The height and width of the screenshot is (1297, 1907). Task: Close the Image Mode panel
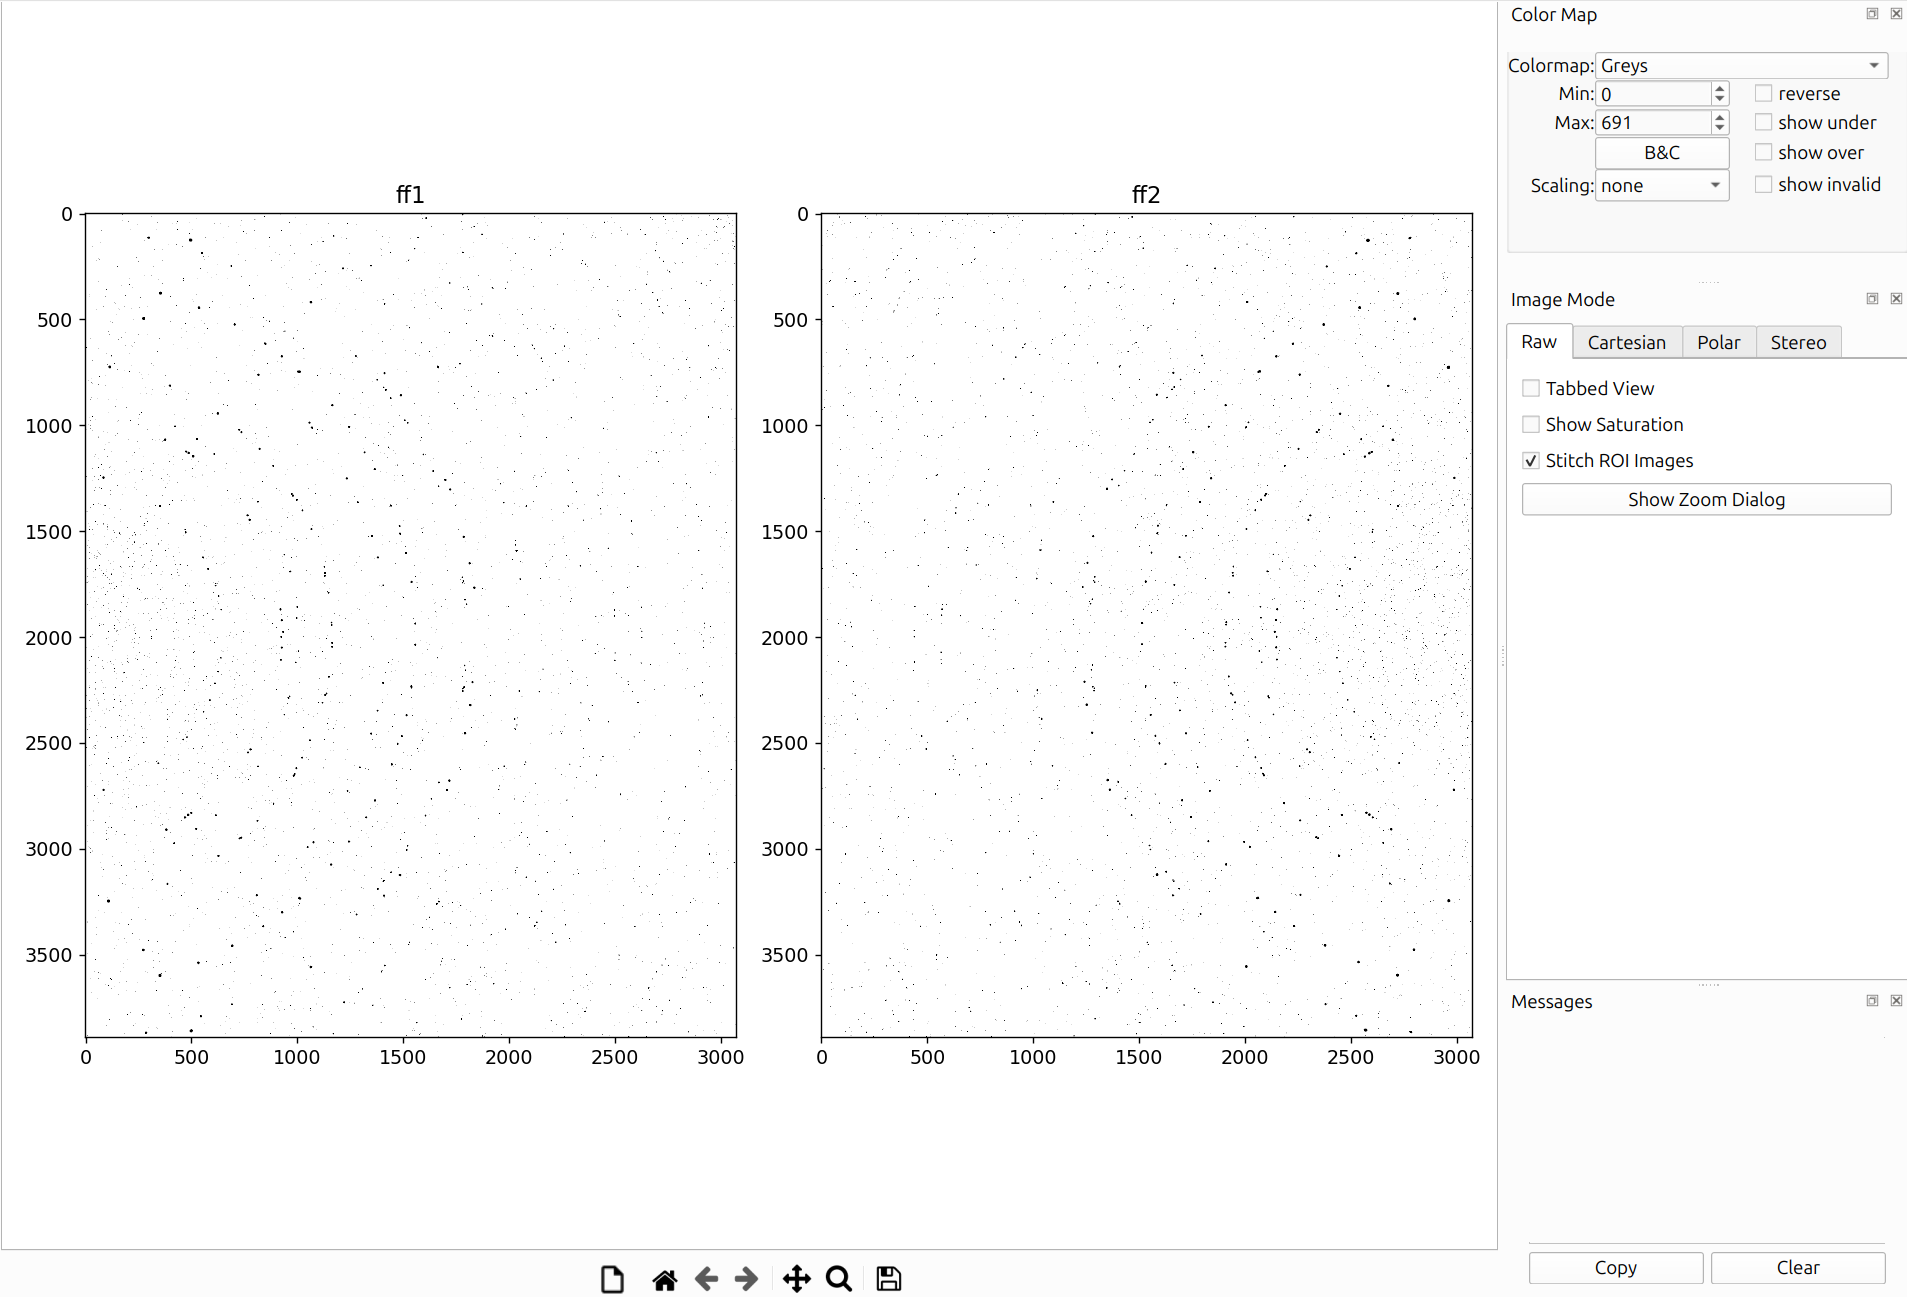coord(1896,299)
